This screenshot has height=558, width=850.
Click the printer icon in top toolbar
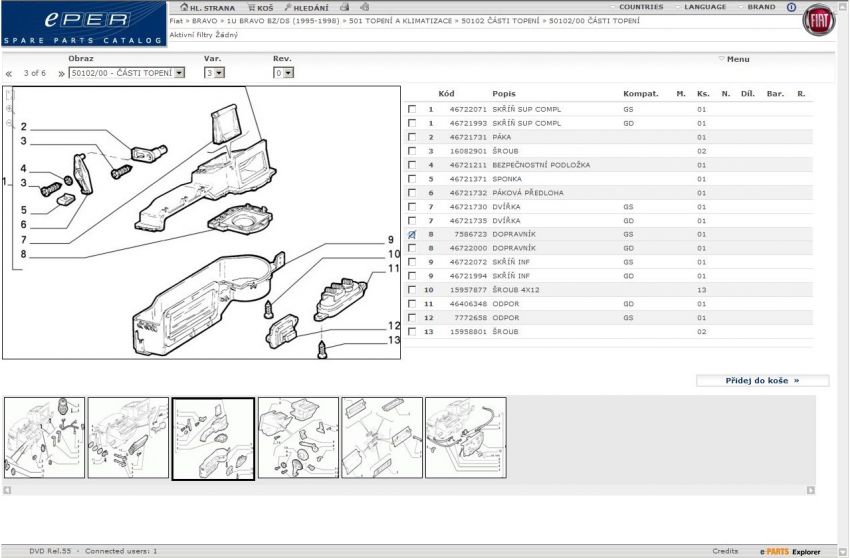click(x=345, y=7)
